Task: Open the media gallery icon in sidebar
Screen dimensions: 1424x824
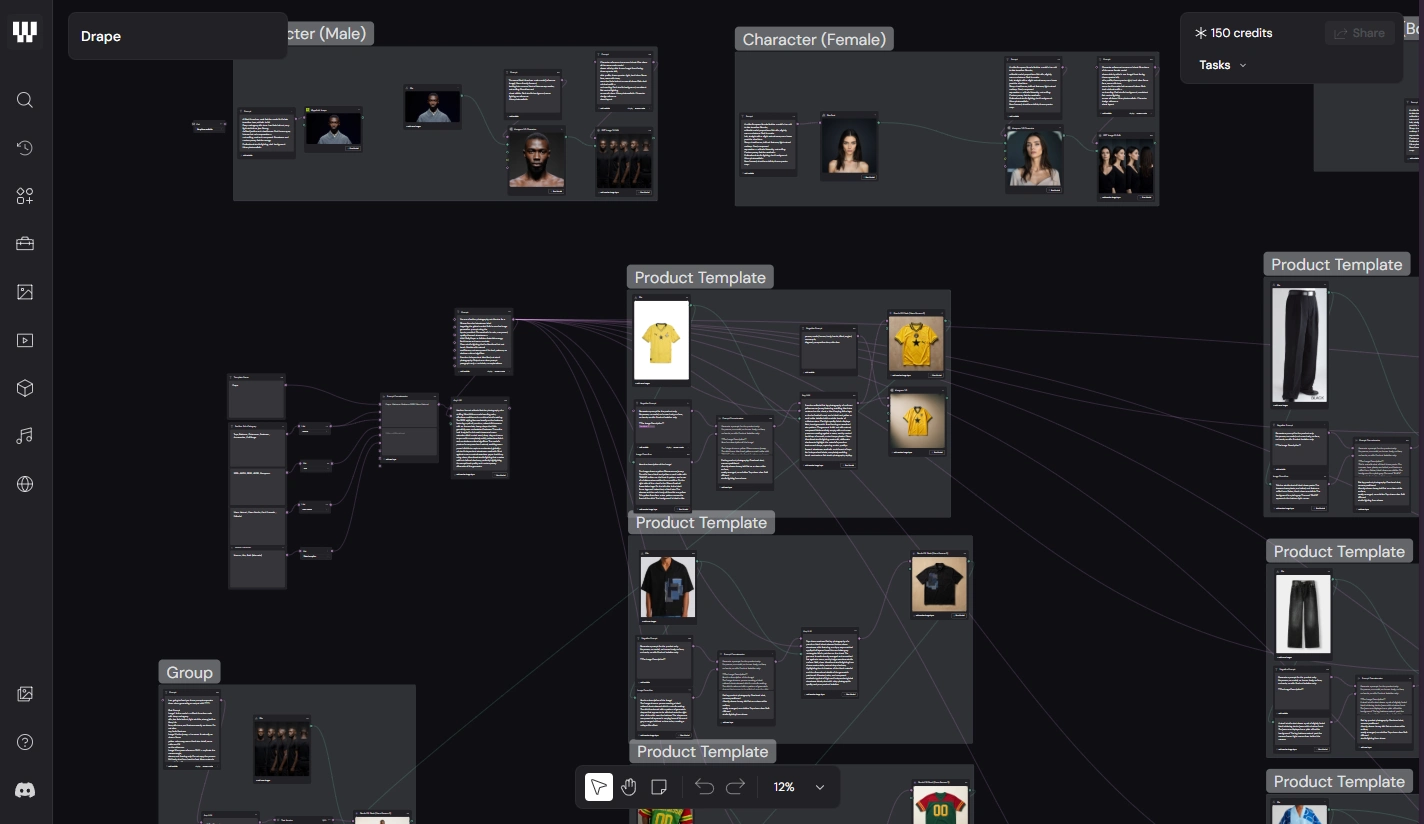Action: tap(25, 694)
